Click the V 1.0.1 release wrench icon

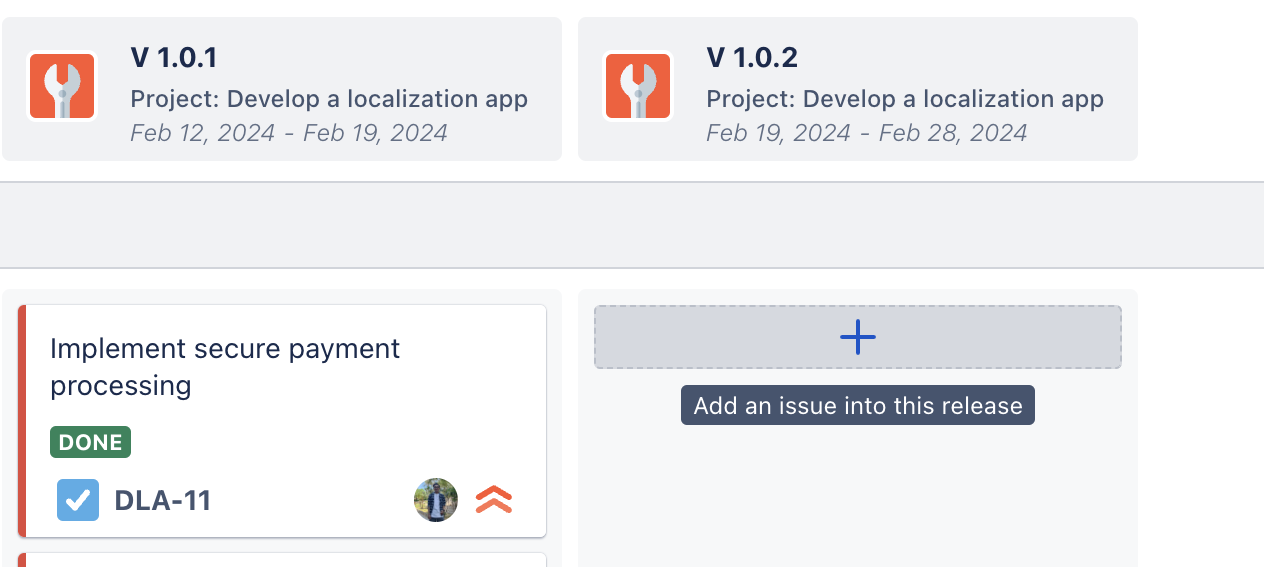pos(62,87)
